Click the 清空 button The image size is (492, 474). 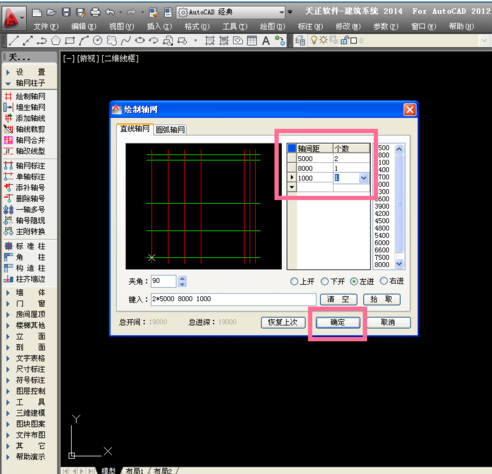[339, 299]
